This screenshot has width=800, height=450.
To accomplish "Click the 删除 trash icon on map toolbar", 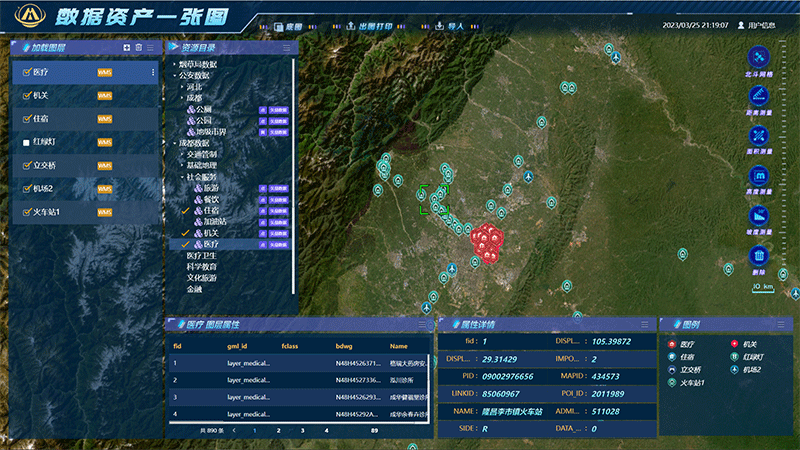I will tap(759, 256).
